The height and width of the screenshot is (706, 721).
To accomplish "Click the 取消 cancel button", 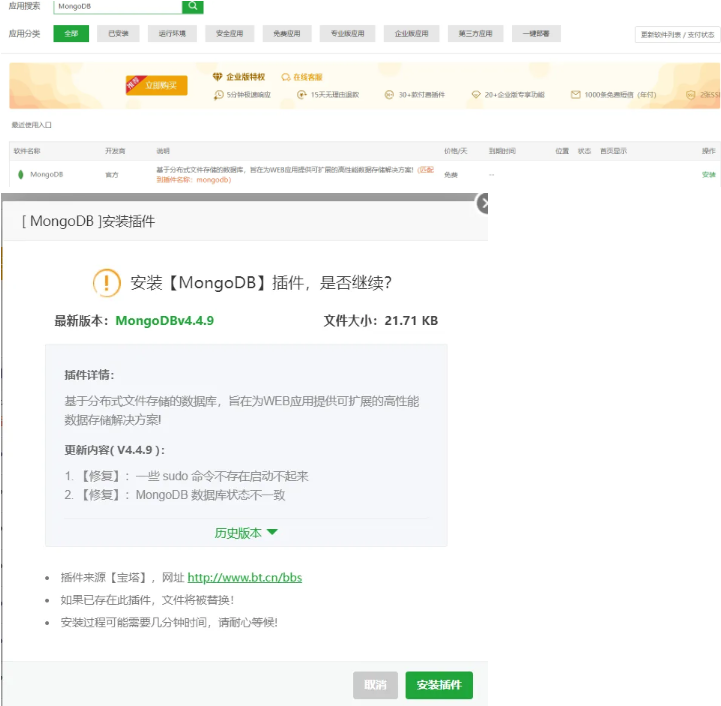I will click(375, 685).
